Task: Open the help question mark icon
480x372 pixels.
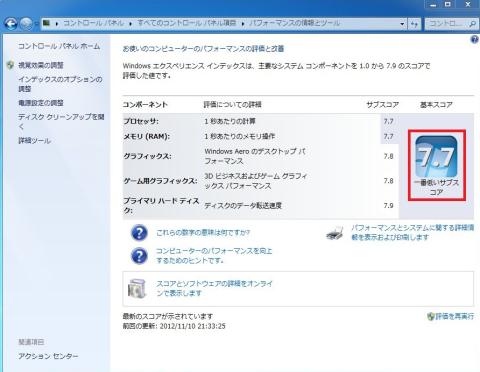Action: 474,40
